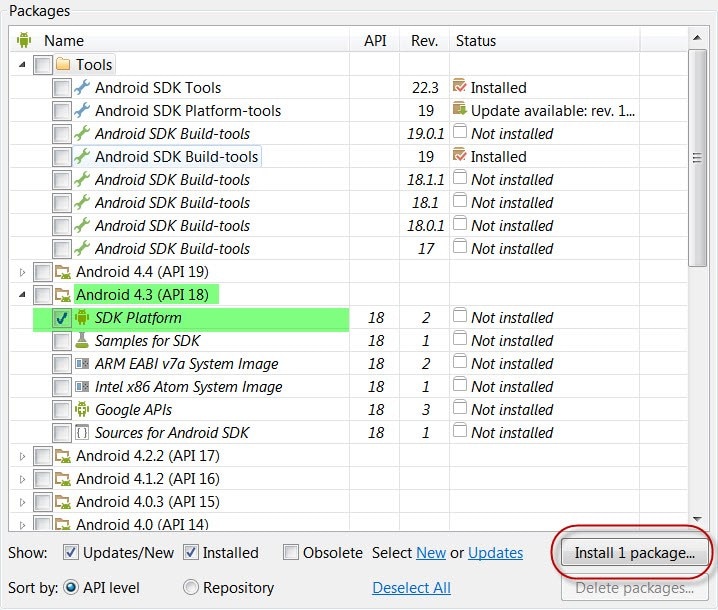The height and width of the screenshot is (610, 718).
Task: Click Android 4.4 (API 19) folder icon
Action: pyautogui.click(x=63, y=272)
